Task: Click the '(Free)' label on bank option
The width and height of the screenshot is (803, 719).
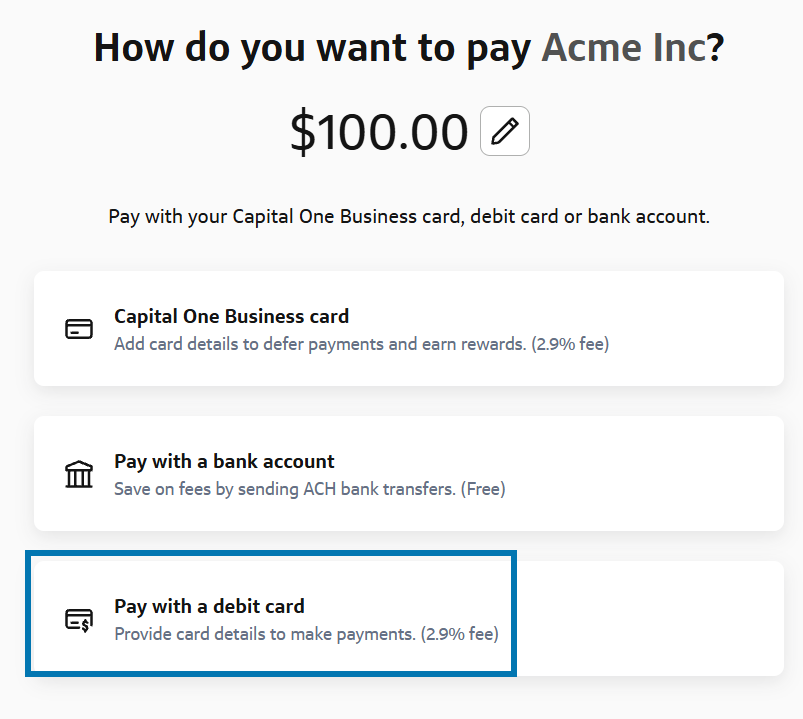Action: (483, 489)
